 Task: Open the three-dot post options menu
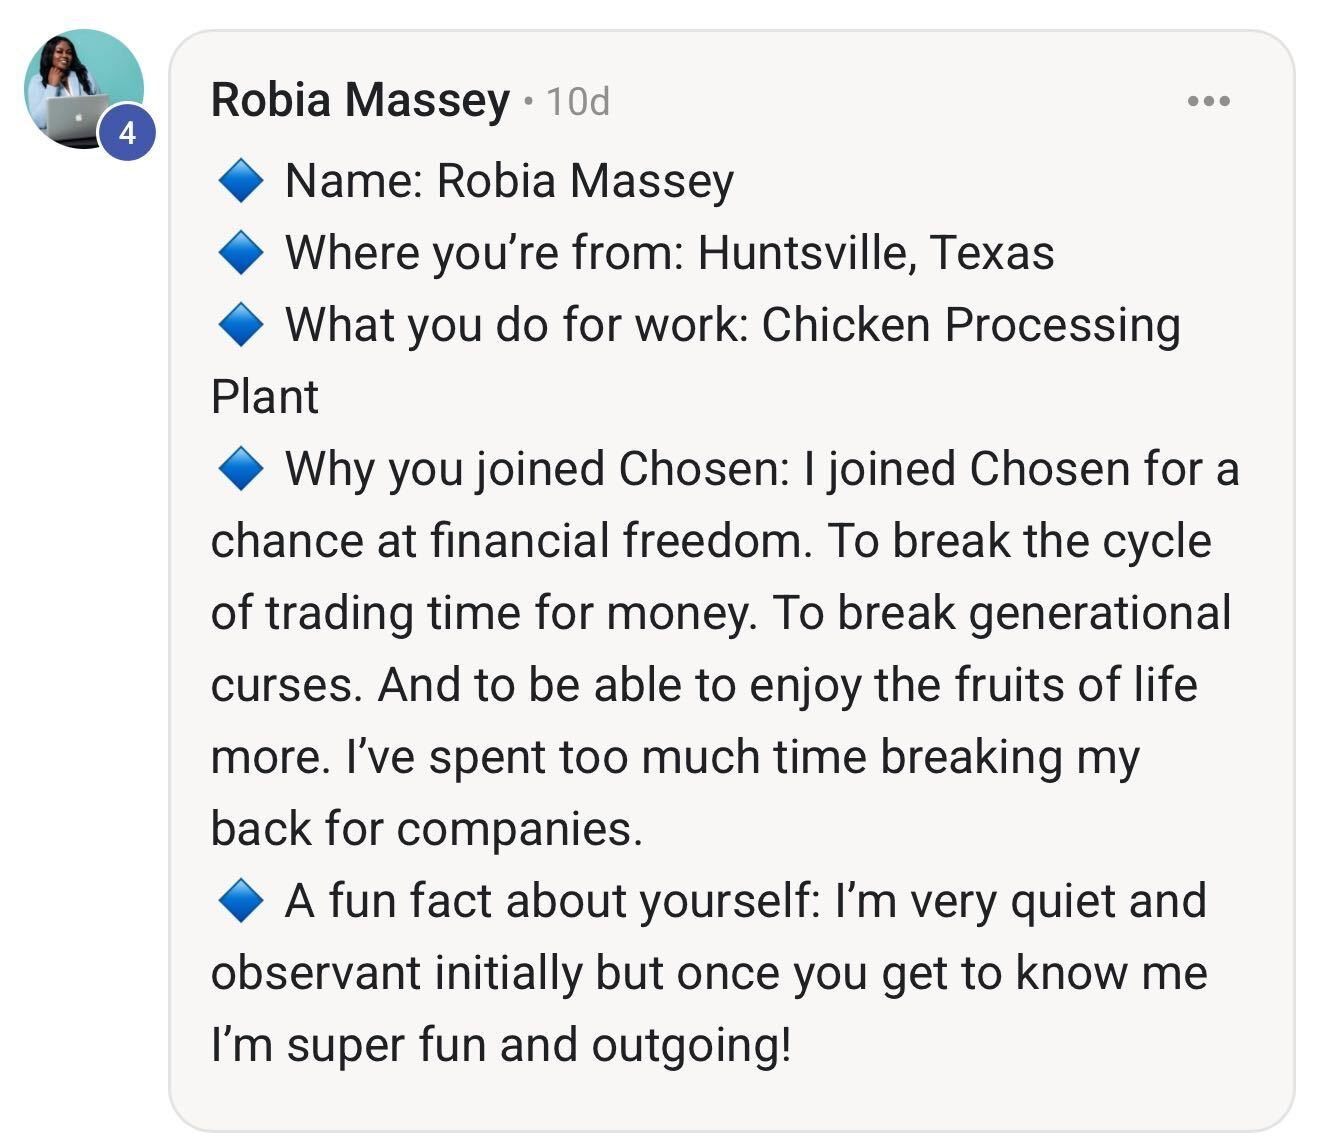pos(1208,101)
